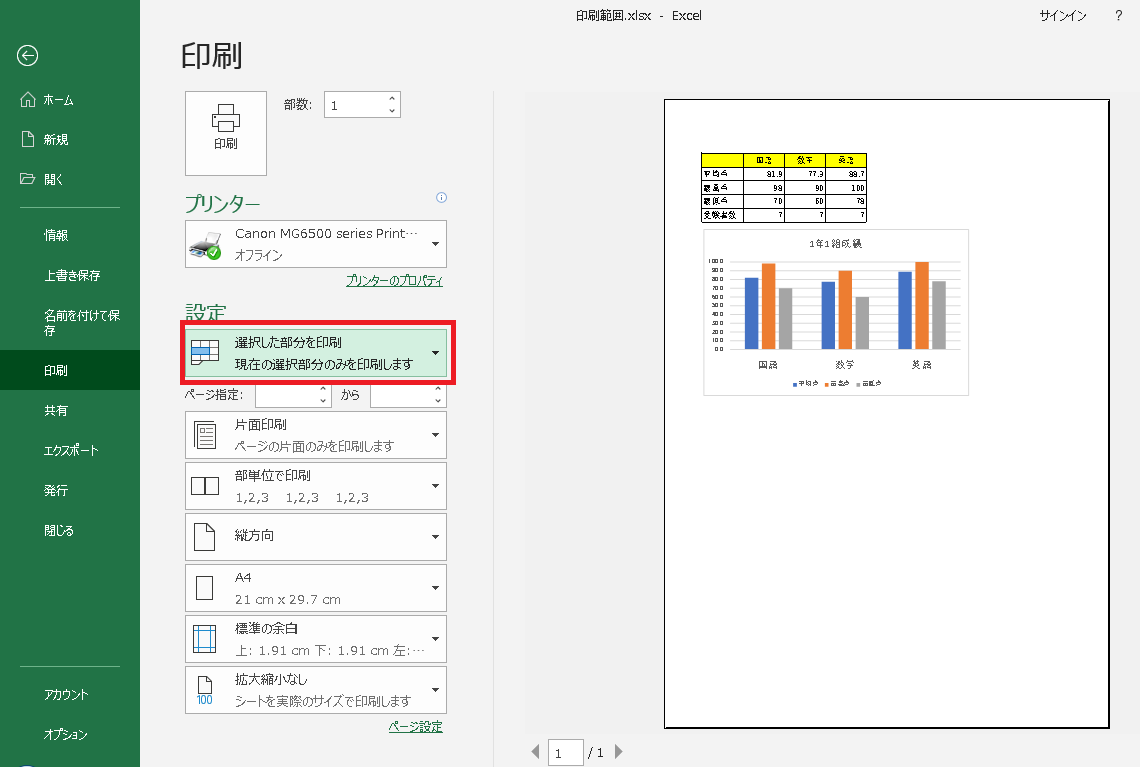Click the back arrow icon
The image size is (1140, 767).
coord(28,55)
